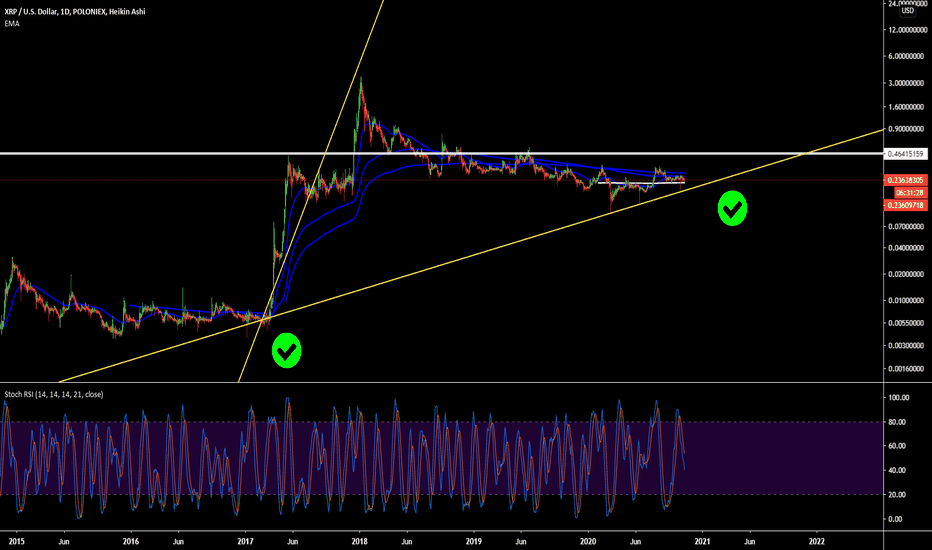Click the 2022 label on the time axis
Image resolution: width=932 pixels, height=550 pixels.
(x=817, y=542)
